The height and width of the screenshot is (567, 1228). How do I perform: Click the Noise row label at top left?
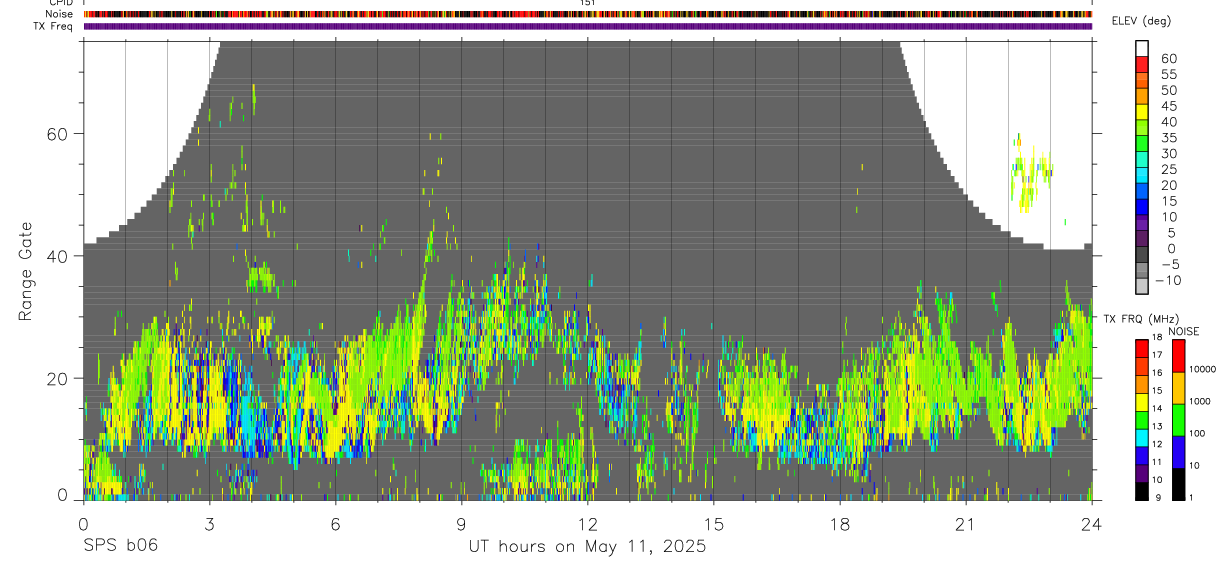pos(60,14)
